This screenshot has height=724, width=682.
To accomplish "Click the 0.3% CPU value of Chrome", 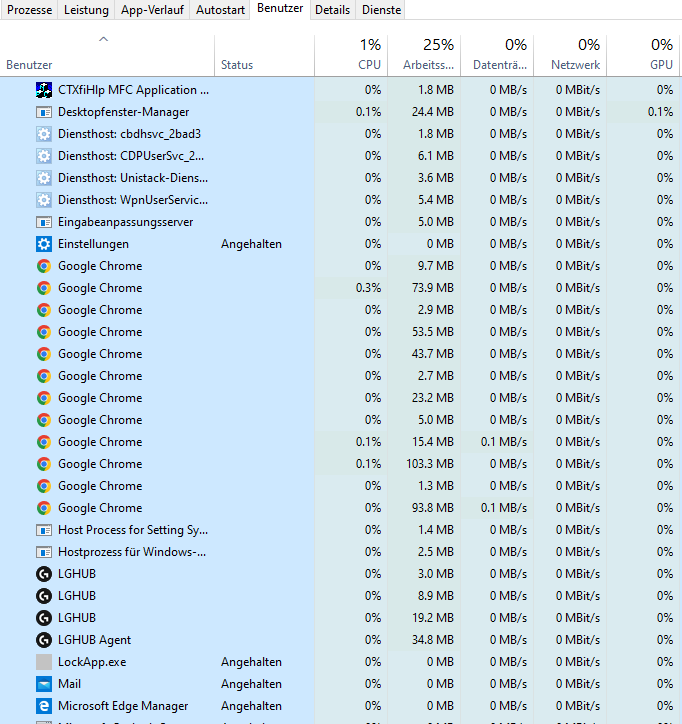I will pyautogui.click(x=368, y=288).
